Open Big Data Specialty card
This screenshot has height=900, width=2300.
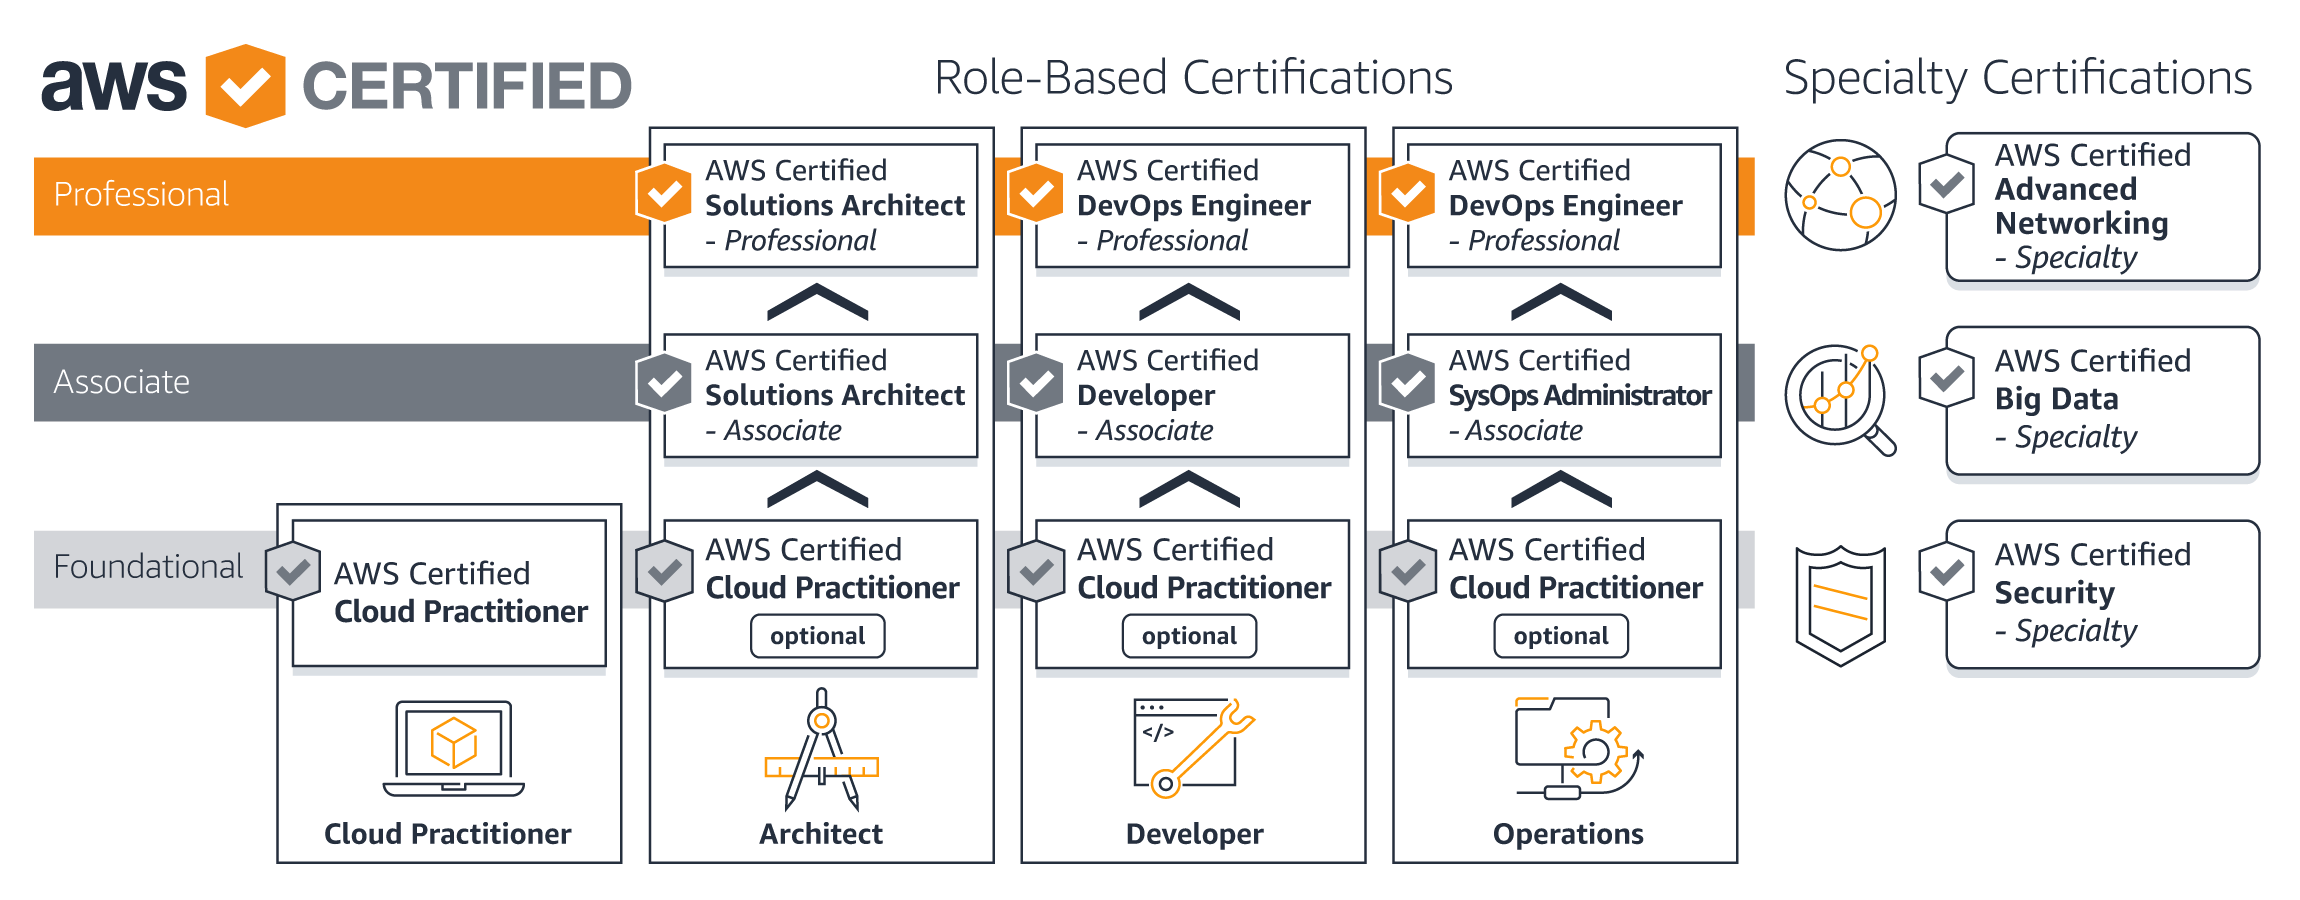tap(2102, 400)
